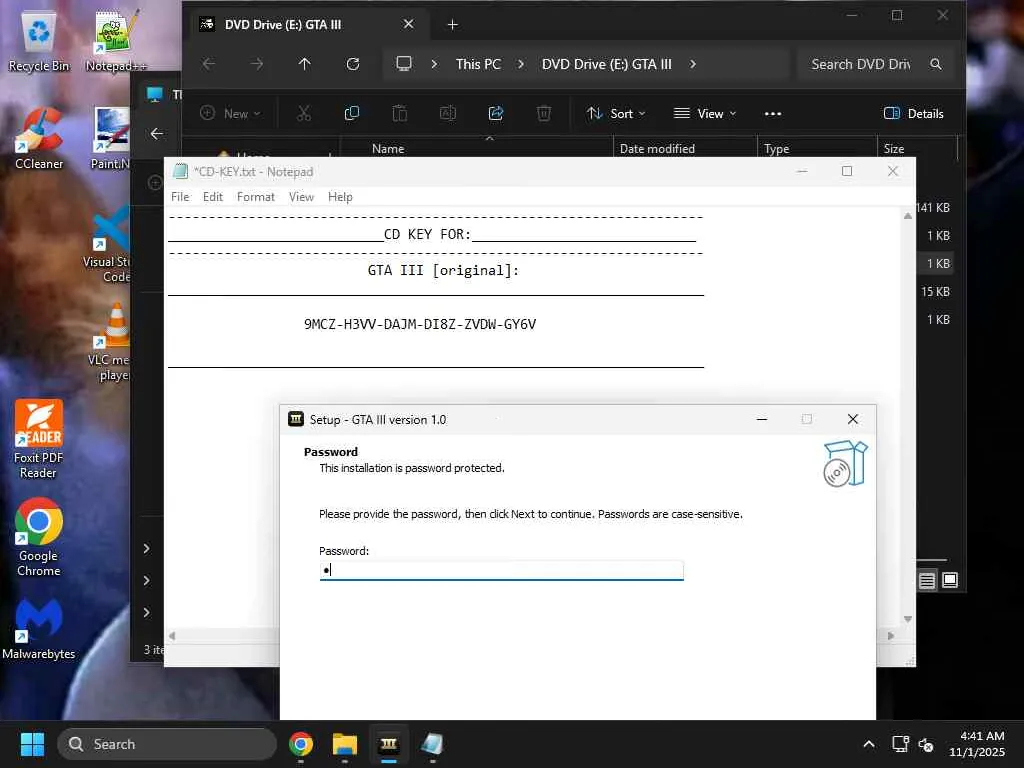Open the Notepad++ desktop shortcut
1024x768 pixels.
coord(116,41)
